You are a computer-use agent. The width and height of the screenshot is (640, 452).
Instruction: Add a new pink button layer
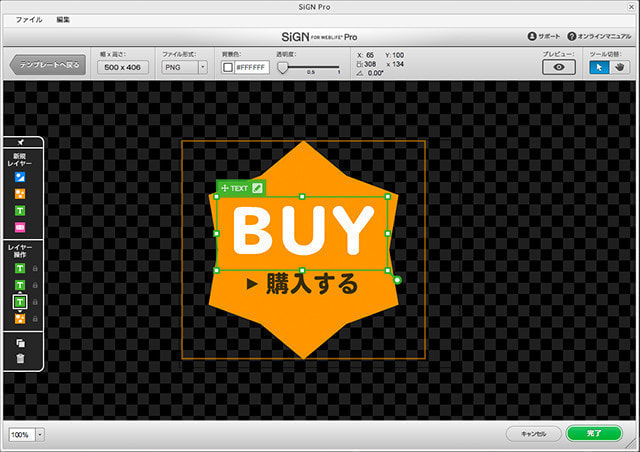[20, 228]
